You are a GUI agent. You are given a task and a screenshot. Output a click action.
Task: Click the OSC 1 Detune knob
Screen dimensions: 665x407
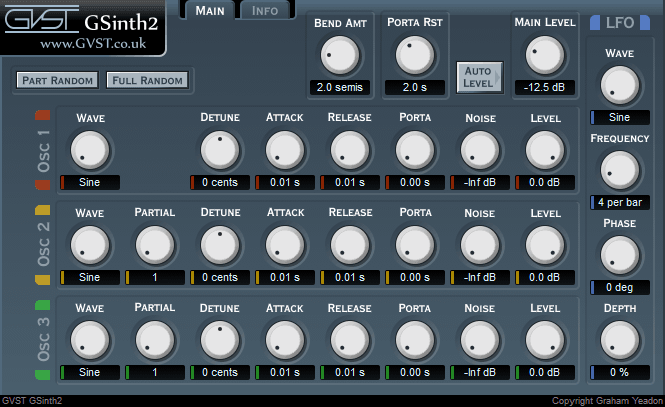coord(220,150)
